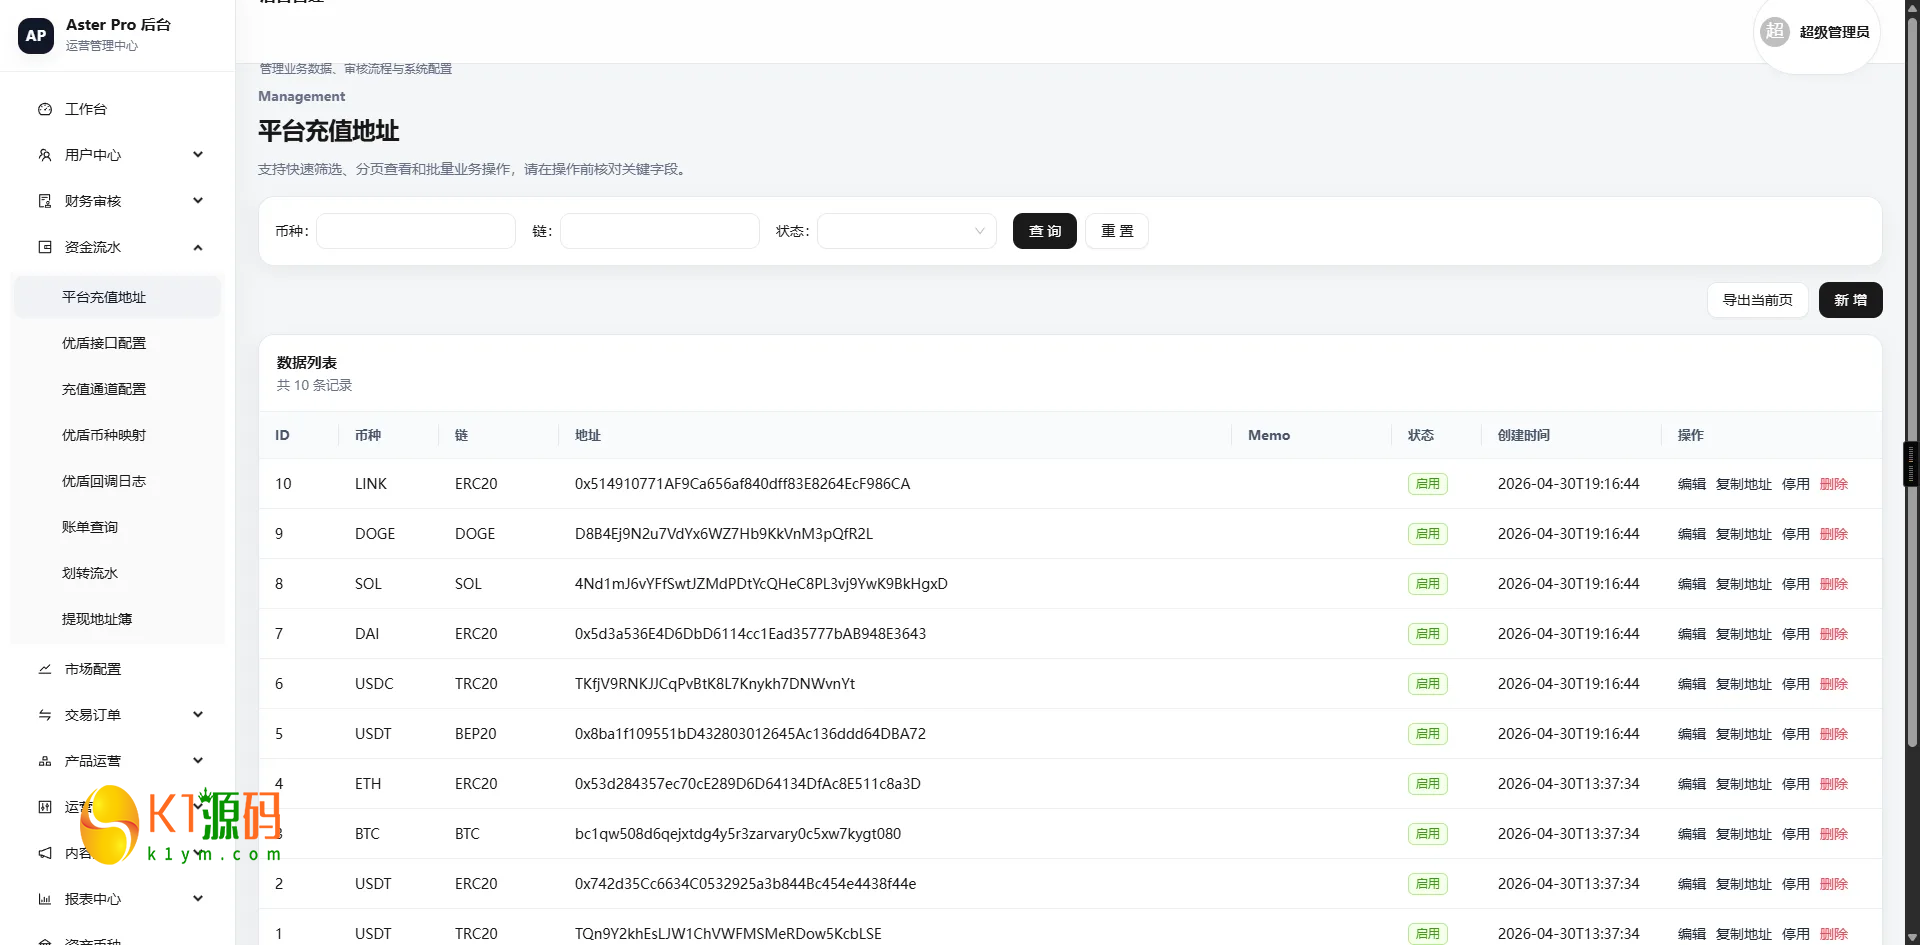This screenshot has height=945, width=1920.
Task: Click the 查询 search button
Action: click(1045, 231)
